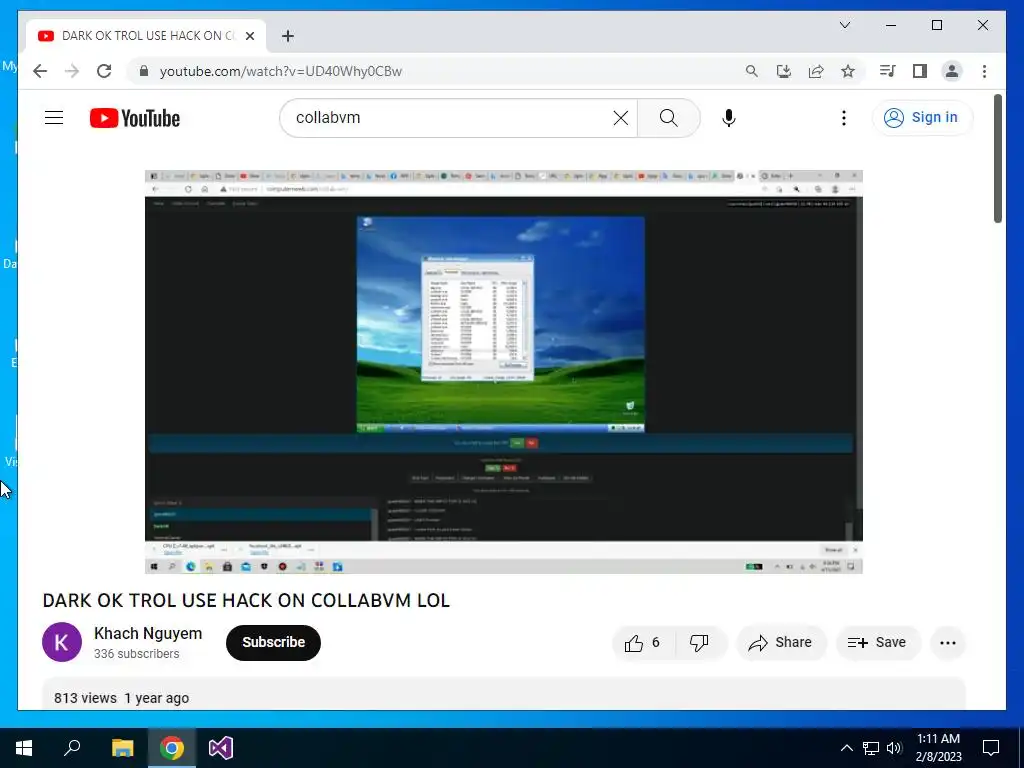
Task: Subscribe to Khach Nguyem
Action: click(273, 643)
